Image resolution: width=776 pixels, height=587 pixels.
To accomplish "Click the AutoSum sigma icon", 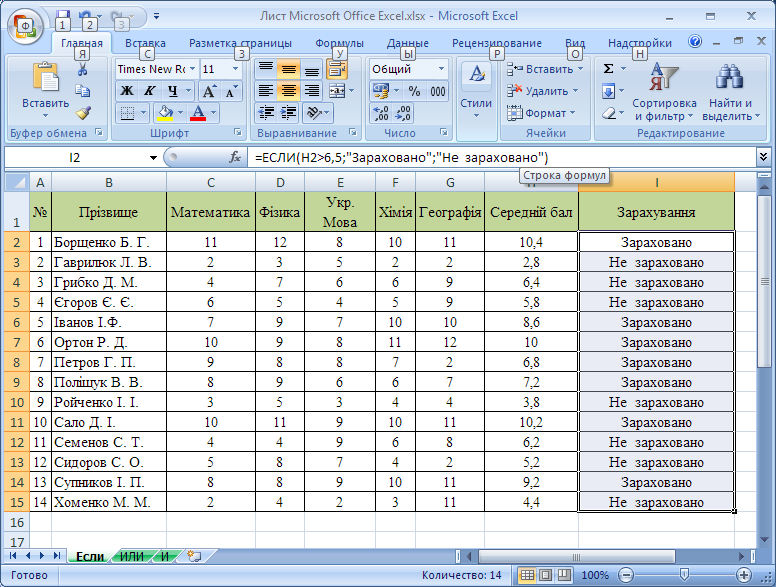I will coord(609,69).
